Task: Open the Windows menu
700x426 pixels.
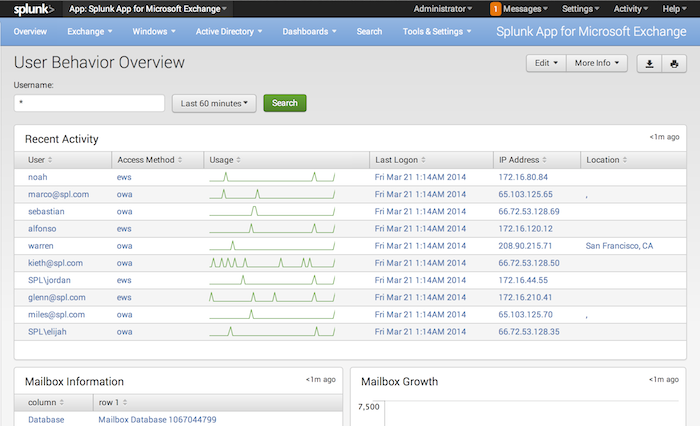Action: click(154, 31)
